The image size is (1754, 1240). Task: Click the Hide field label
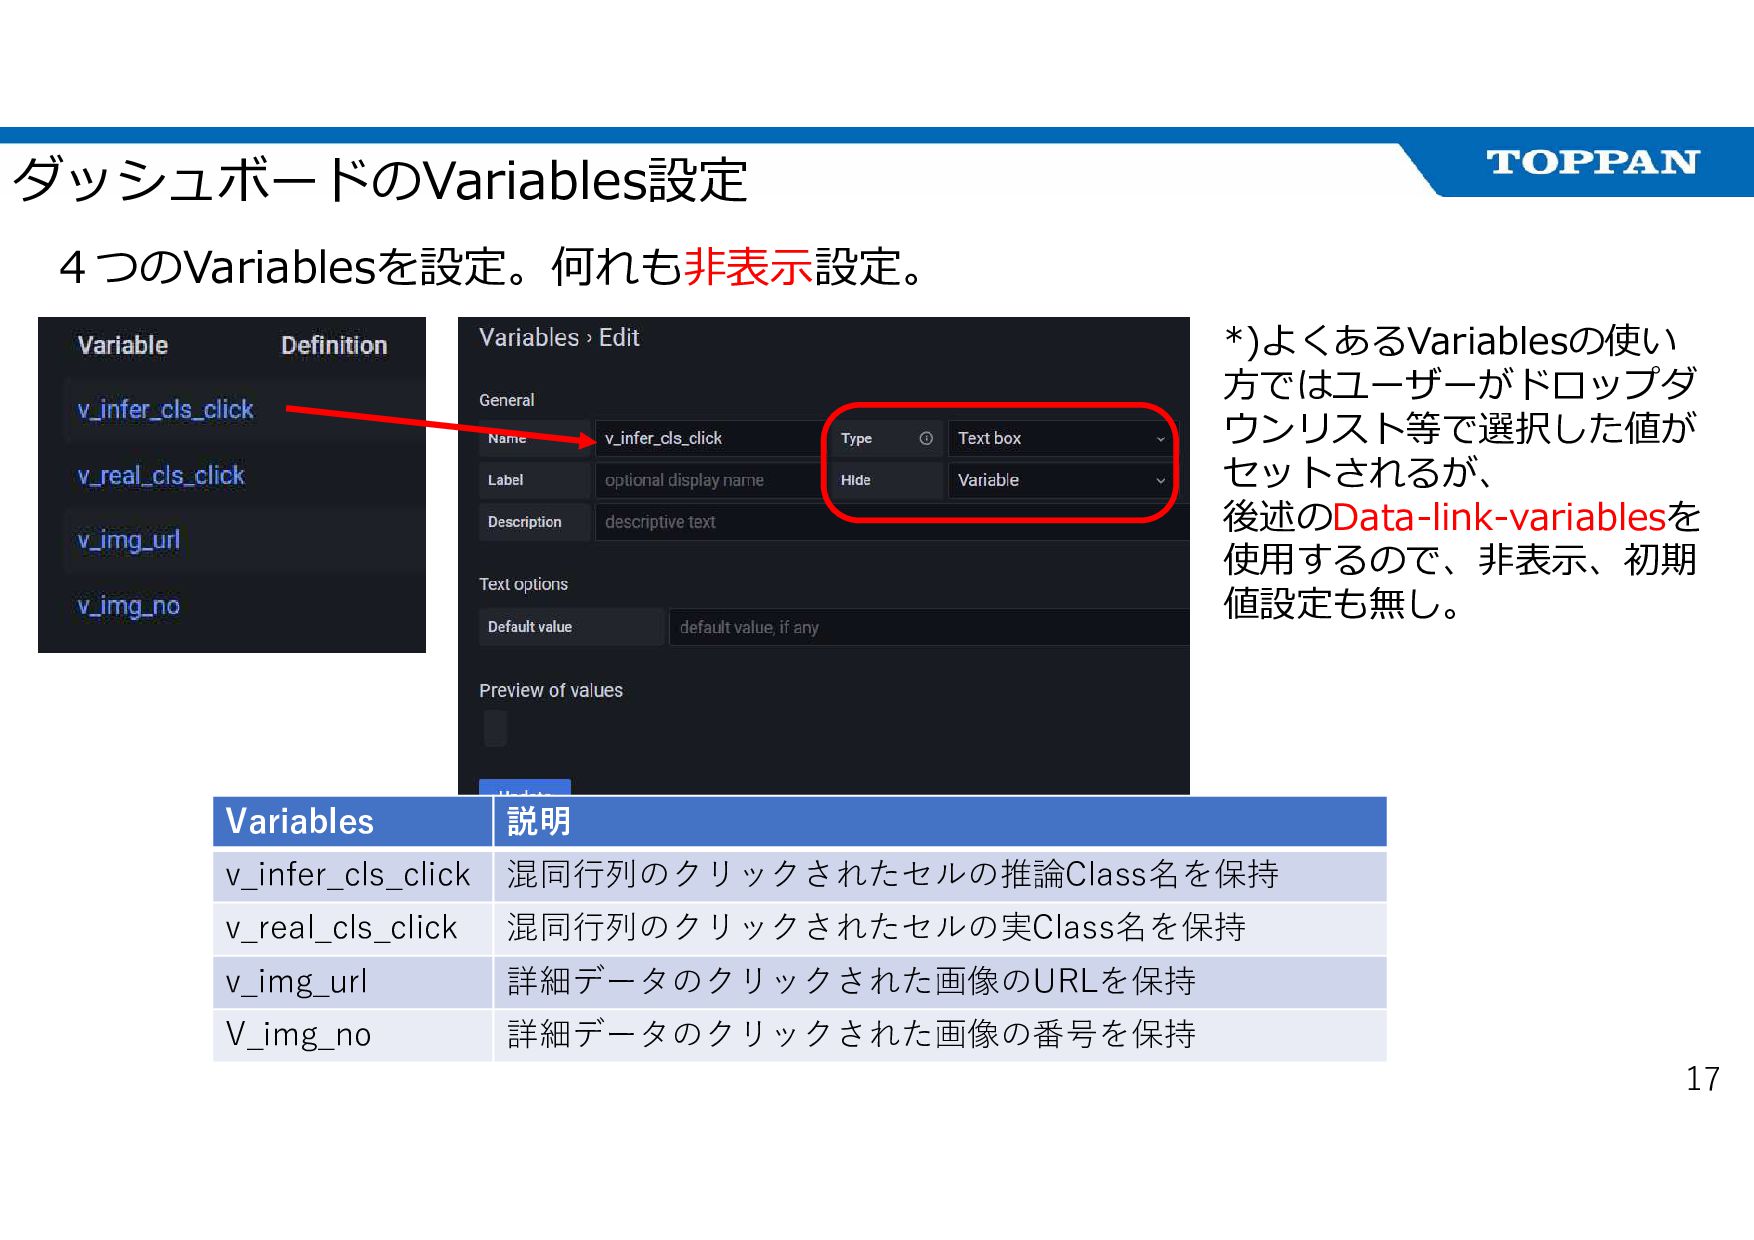pos(855,480)
